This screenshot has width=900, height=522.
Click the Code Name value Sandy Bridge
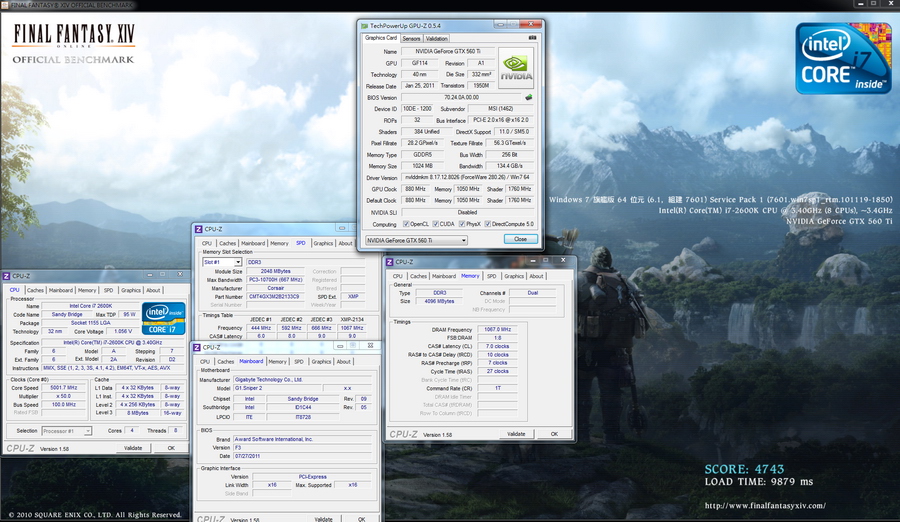coord(67,315)
